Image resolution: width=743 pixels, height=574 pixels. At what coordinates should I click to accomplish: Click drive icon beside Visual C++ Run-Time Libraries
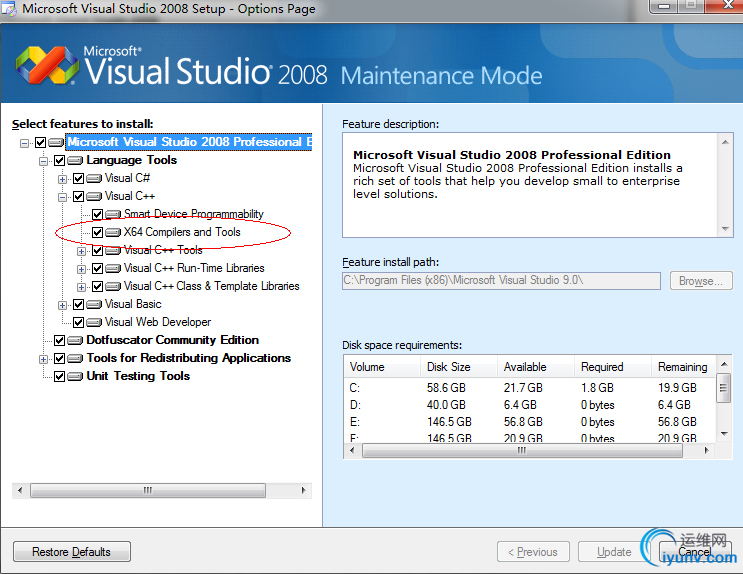point(113,268)
